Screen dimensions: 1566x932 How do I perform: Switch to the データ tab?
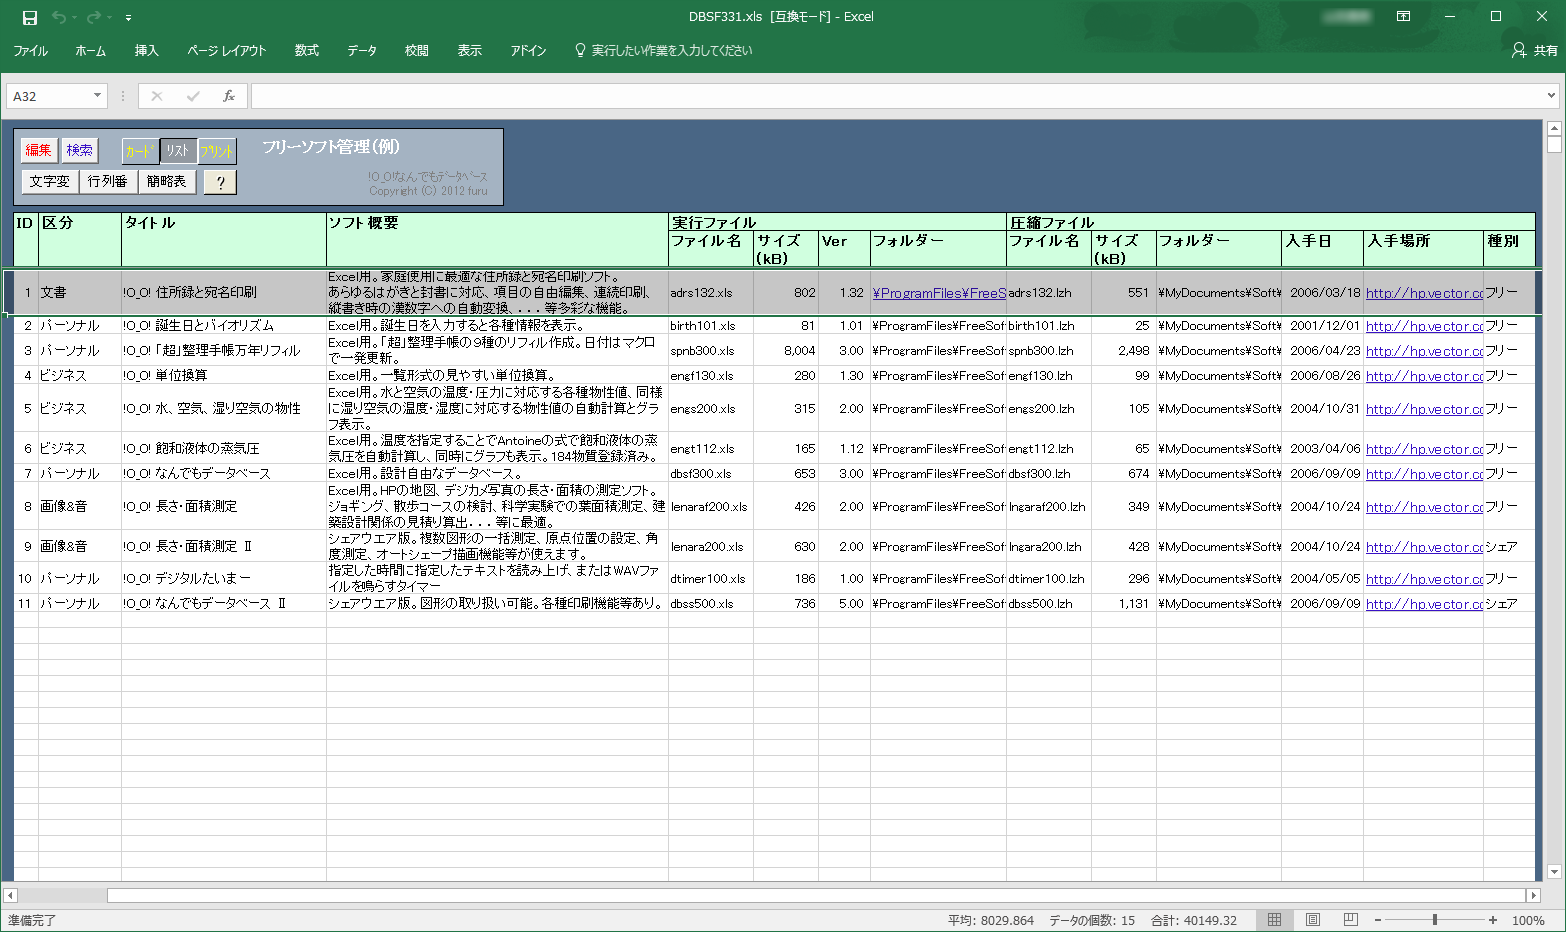pos(362,50)
